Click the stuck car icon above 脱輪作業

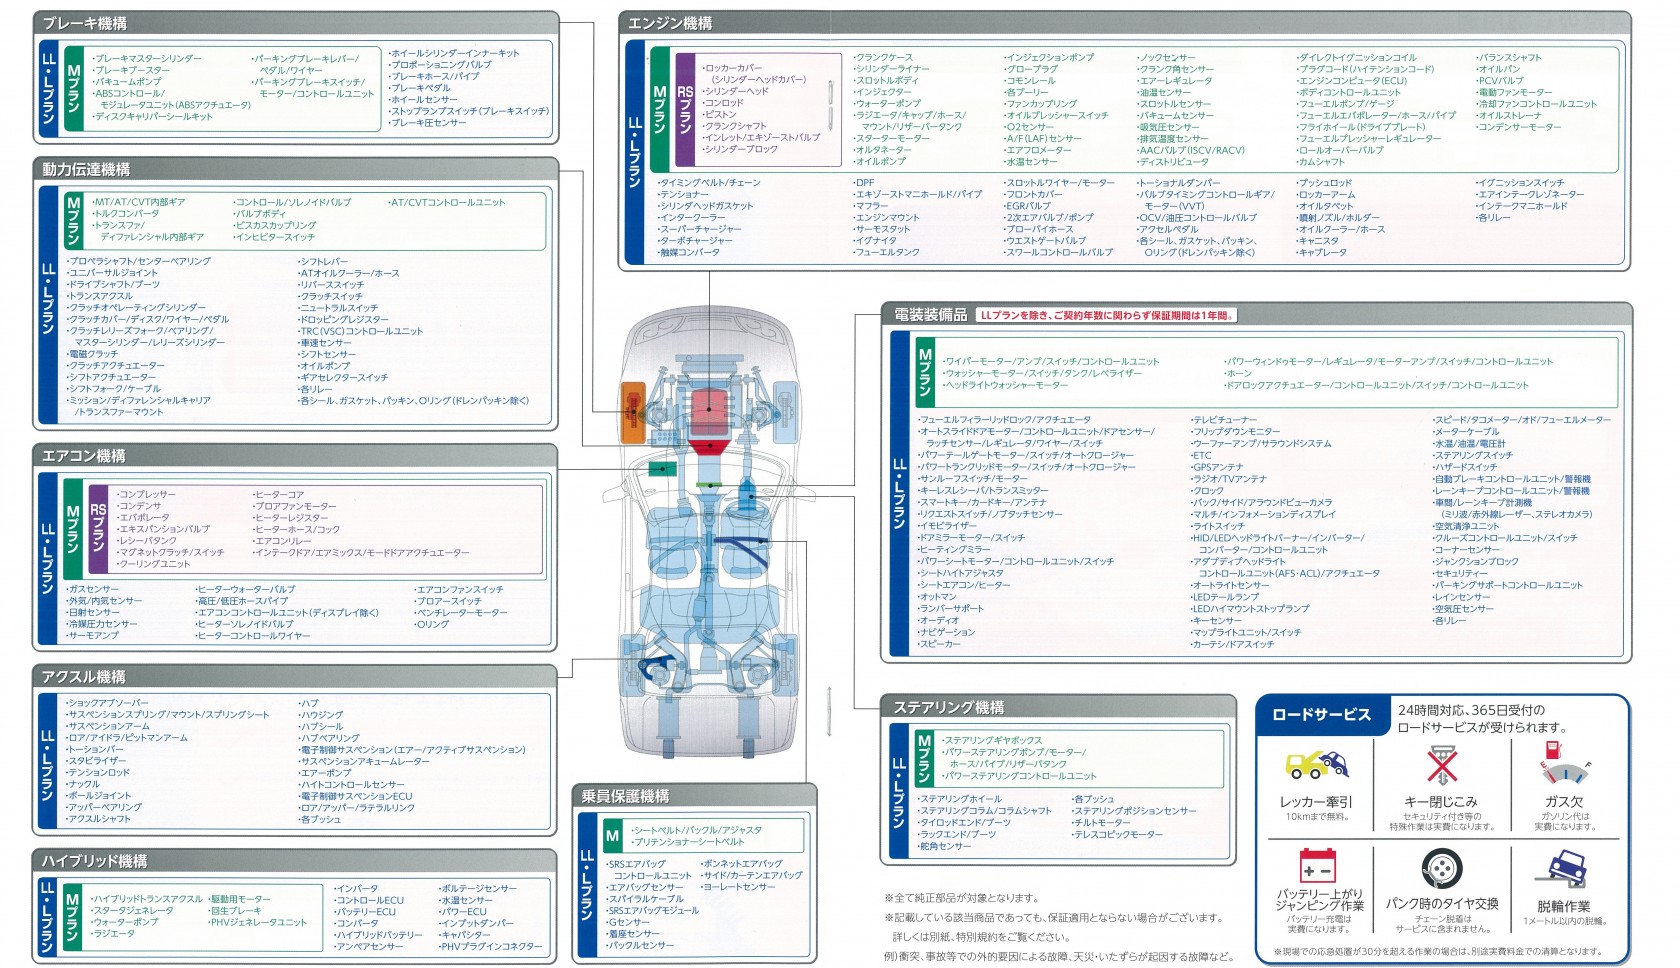coord(1561,869)
